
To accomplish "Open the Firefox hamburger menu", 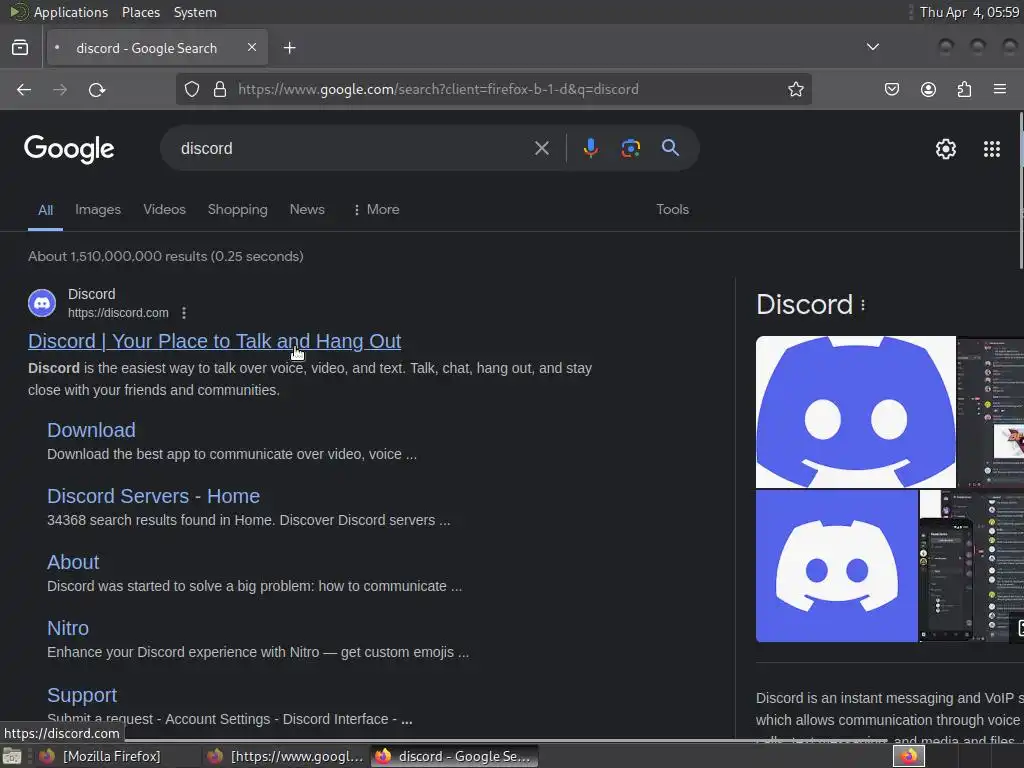I will 1000,89.
